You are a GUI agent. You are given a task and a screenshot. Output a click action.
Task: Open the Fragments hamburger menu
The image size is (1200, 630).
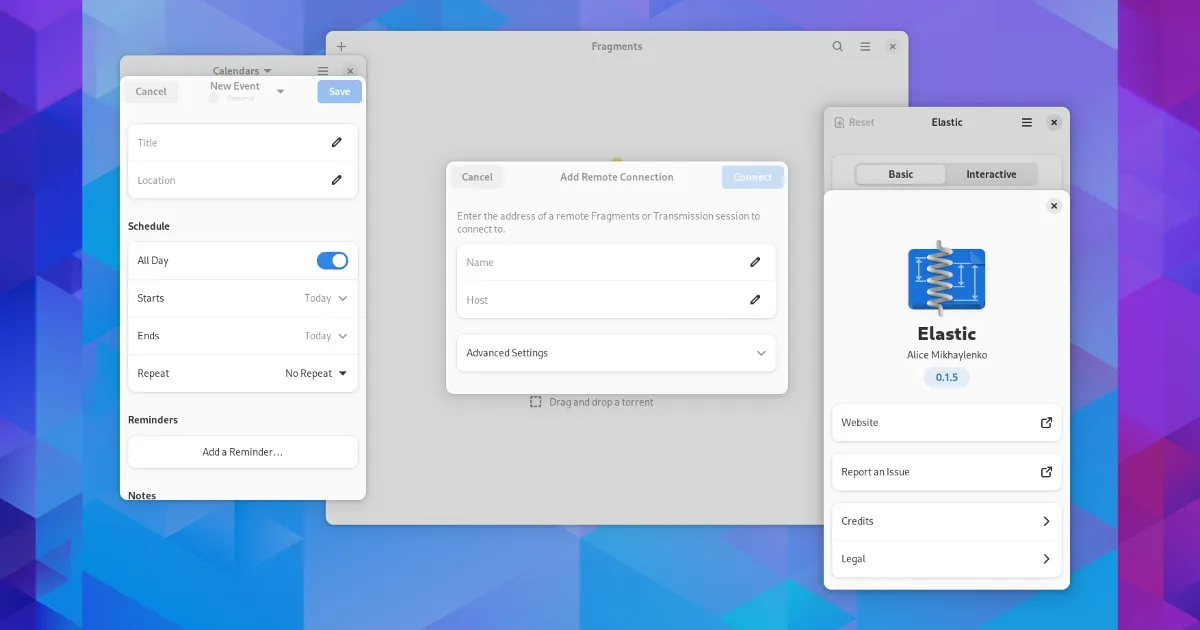(x=866, y=47)
